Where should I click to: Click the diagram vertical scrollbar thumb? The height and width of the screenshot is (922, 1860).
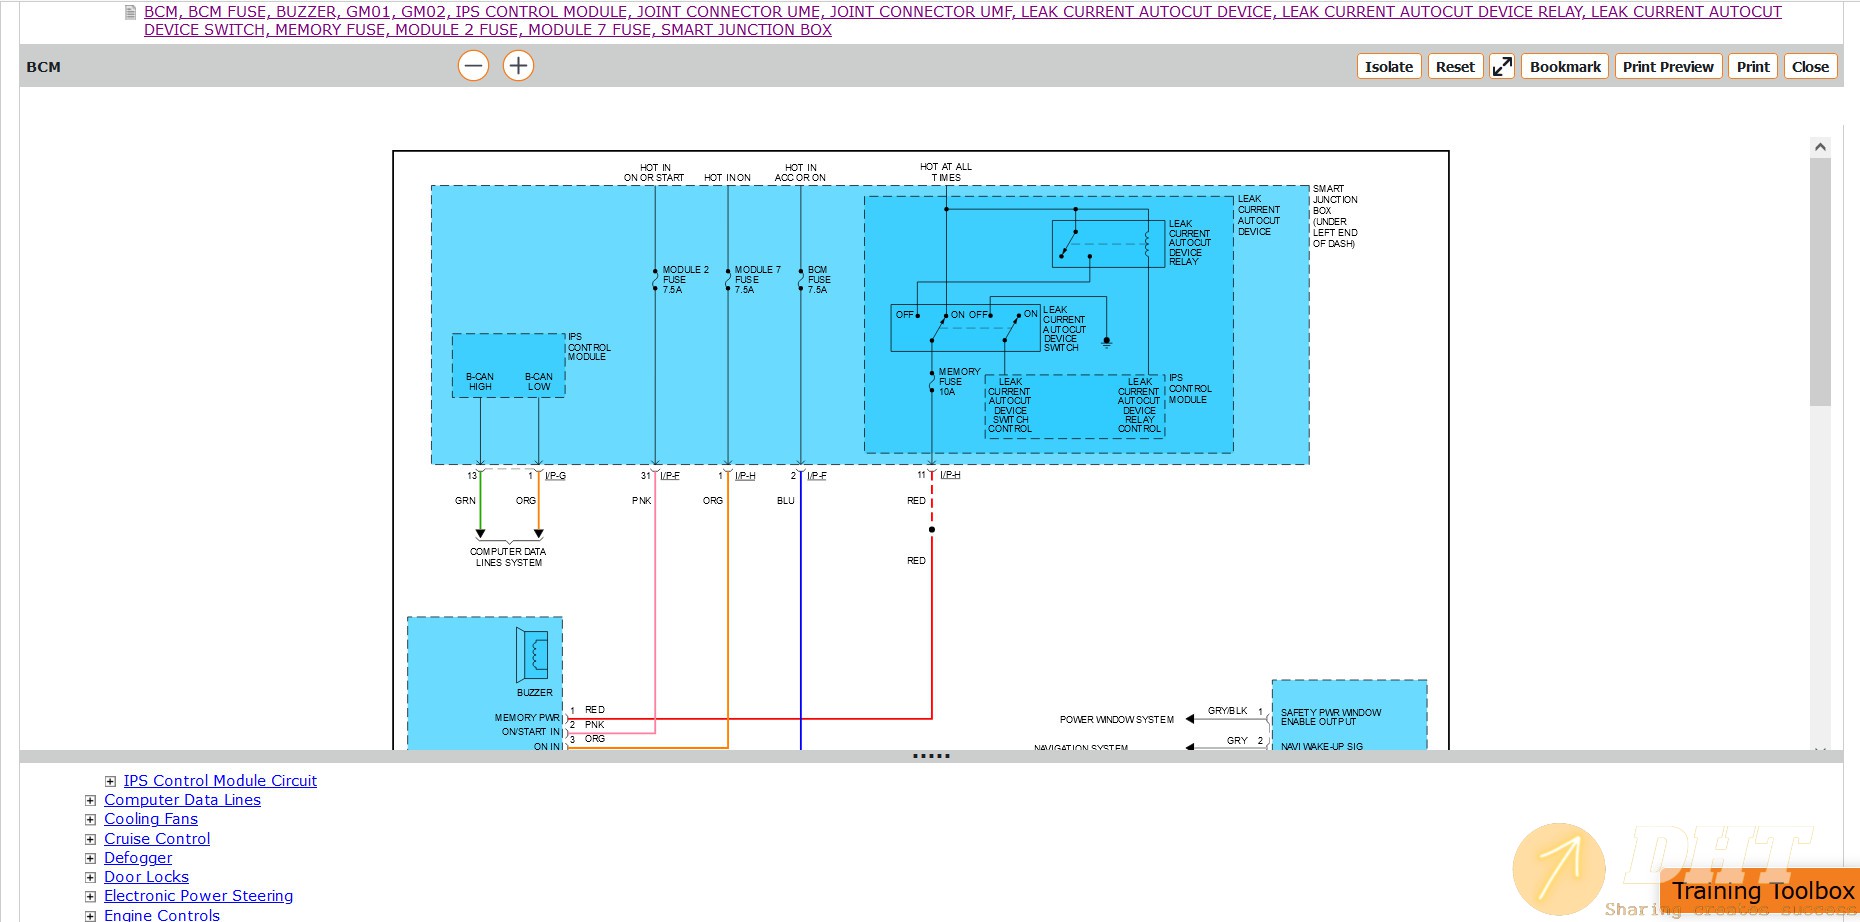pos(1820,282)
